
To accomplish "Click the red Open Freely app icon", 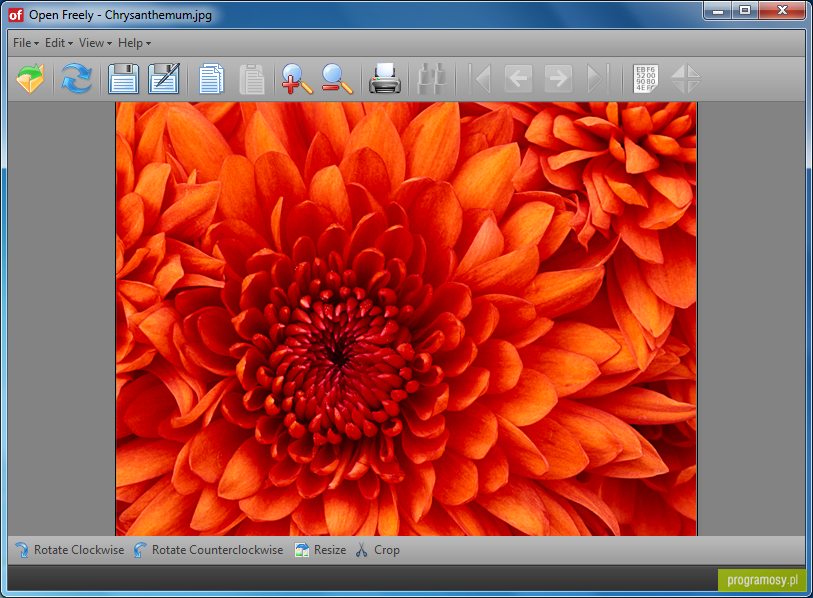I will coord(16,15).
